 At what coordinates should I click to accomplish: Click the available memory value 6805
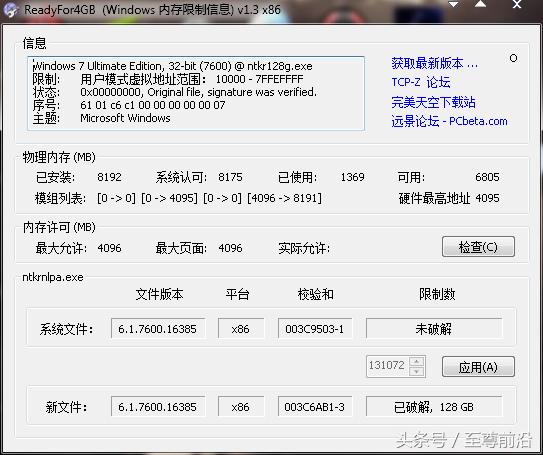(487, 177)
